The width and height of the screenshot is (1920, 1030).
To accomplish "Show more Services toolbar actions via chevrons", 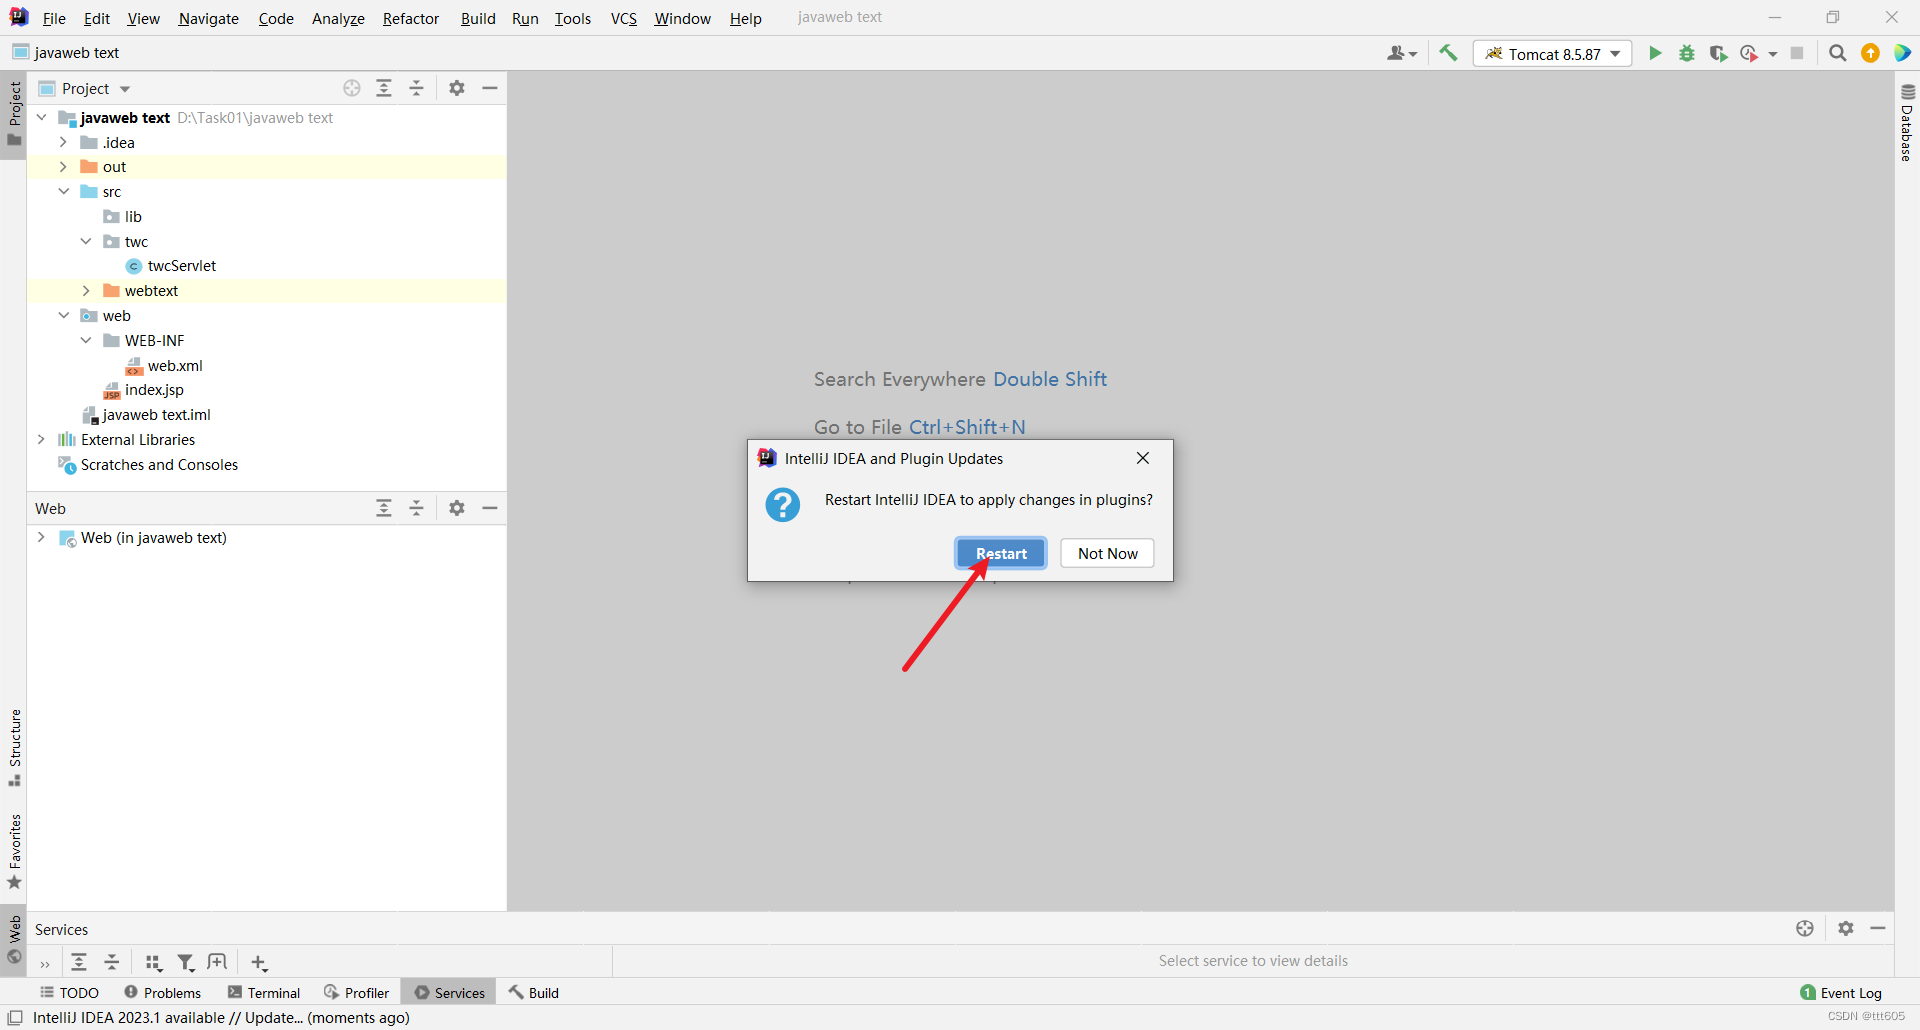I will coord(45,964).
